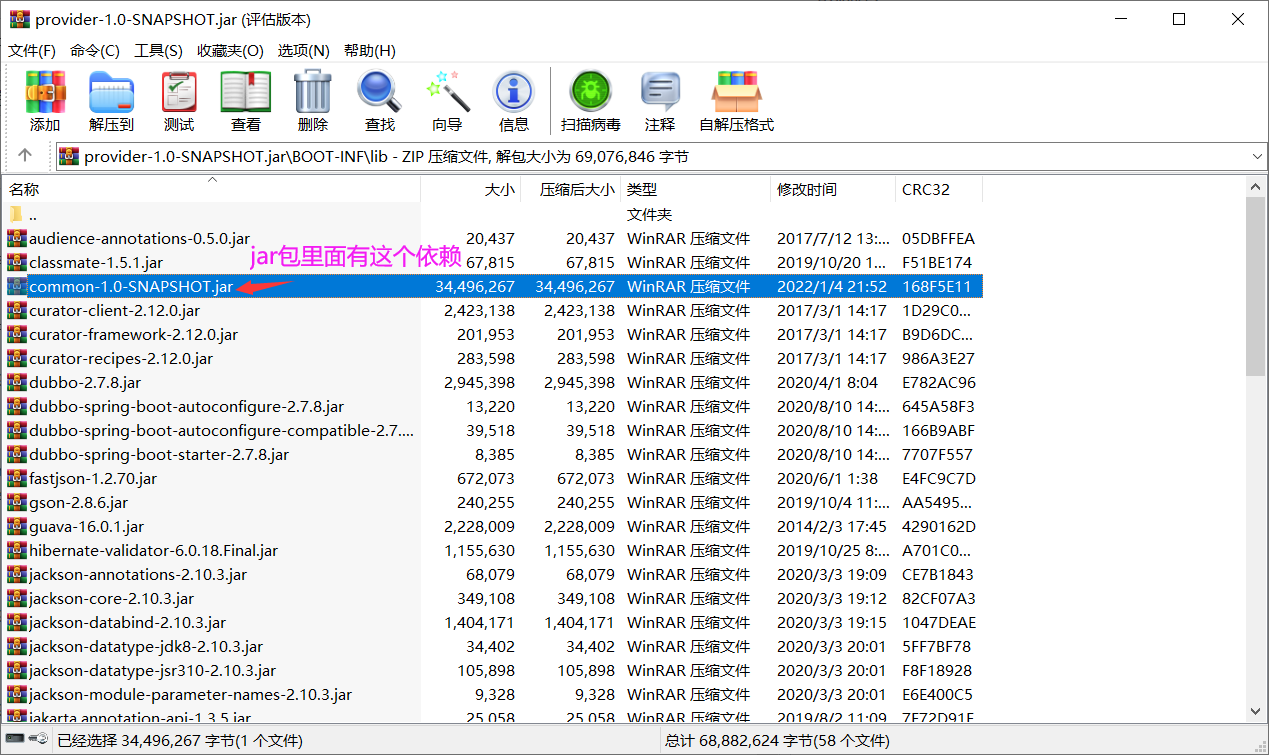Open the 解压到 (Extract to) tool

coord(111,102)
